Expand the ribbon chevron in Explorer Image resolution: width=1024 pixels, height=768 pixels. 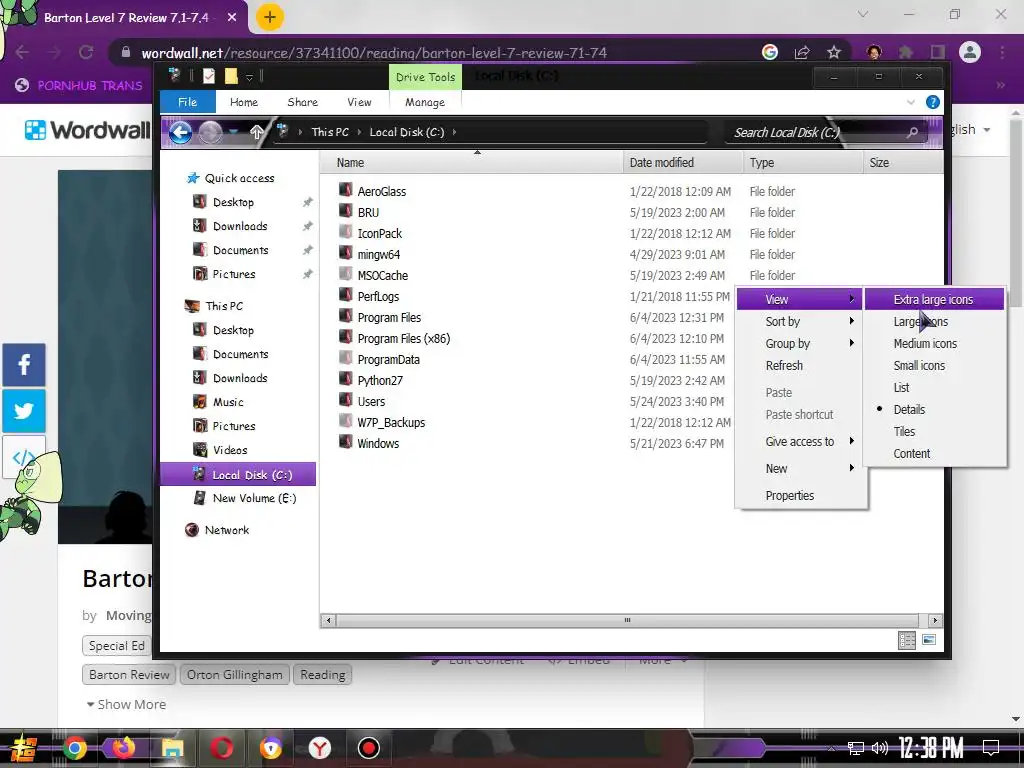point(910,102)
